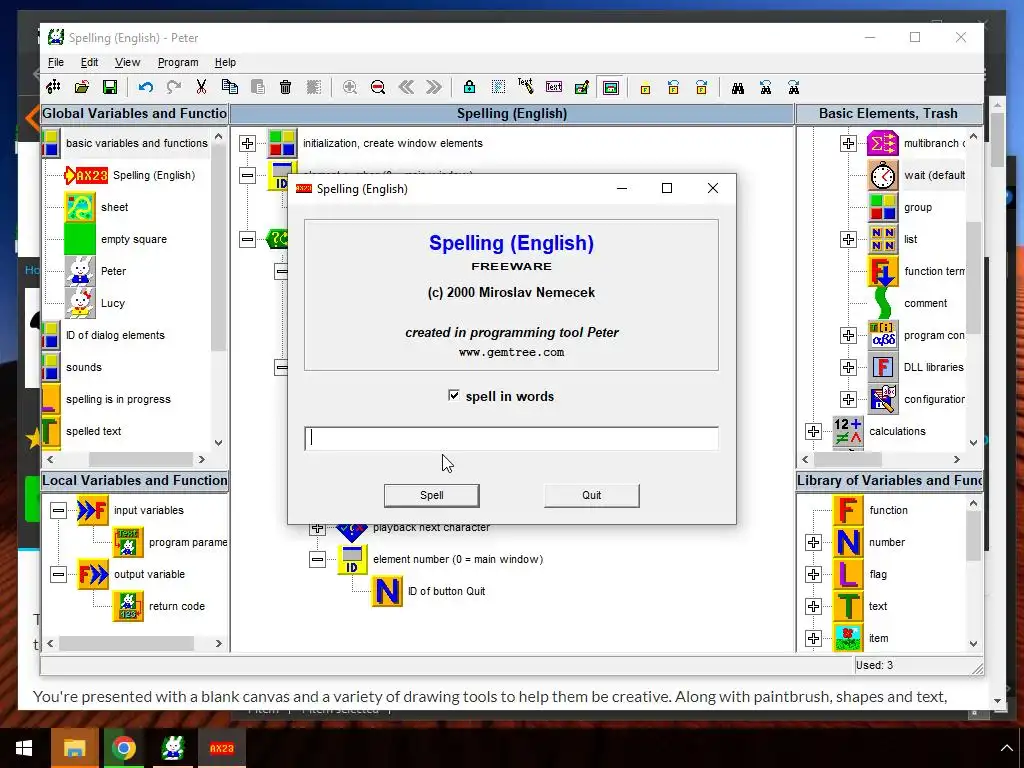Expand the multibranch element node
This screenshot has height=768, width=1024.
pos(848,143)
